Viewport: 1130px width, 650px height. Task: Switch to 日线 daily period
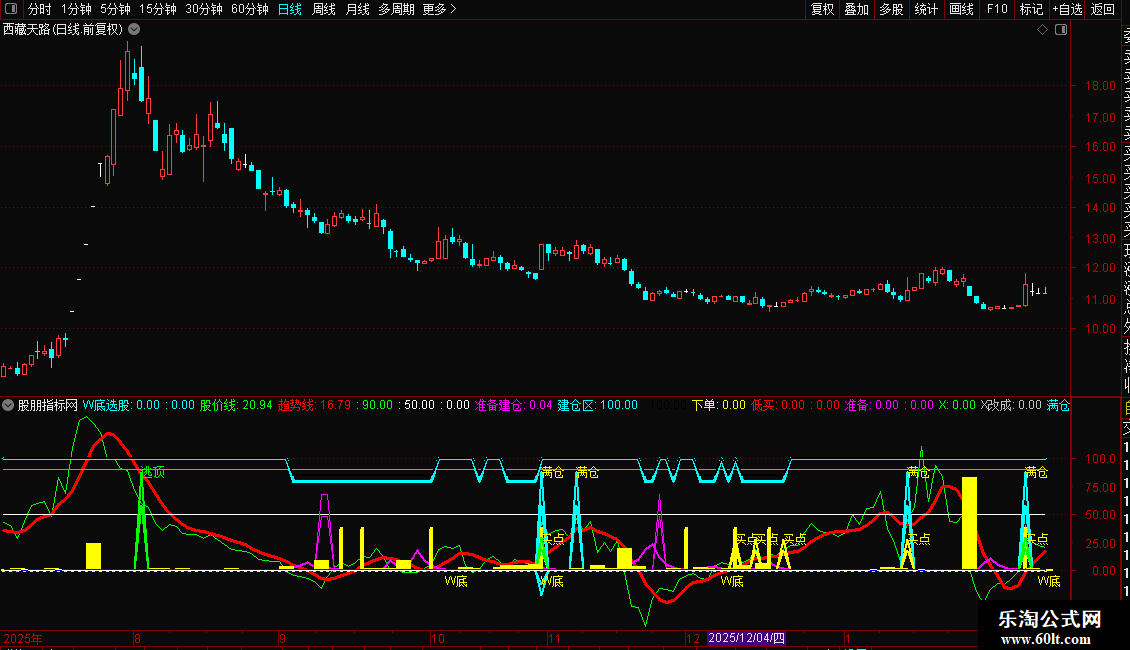click(x=290, y=10)
